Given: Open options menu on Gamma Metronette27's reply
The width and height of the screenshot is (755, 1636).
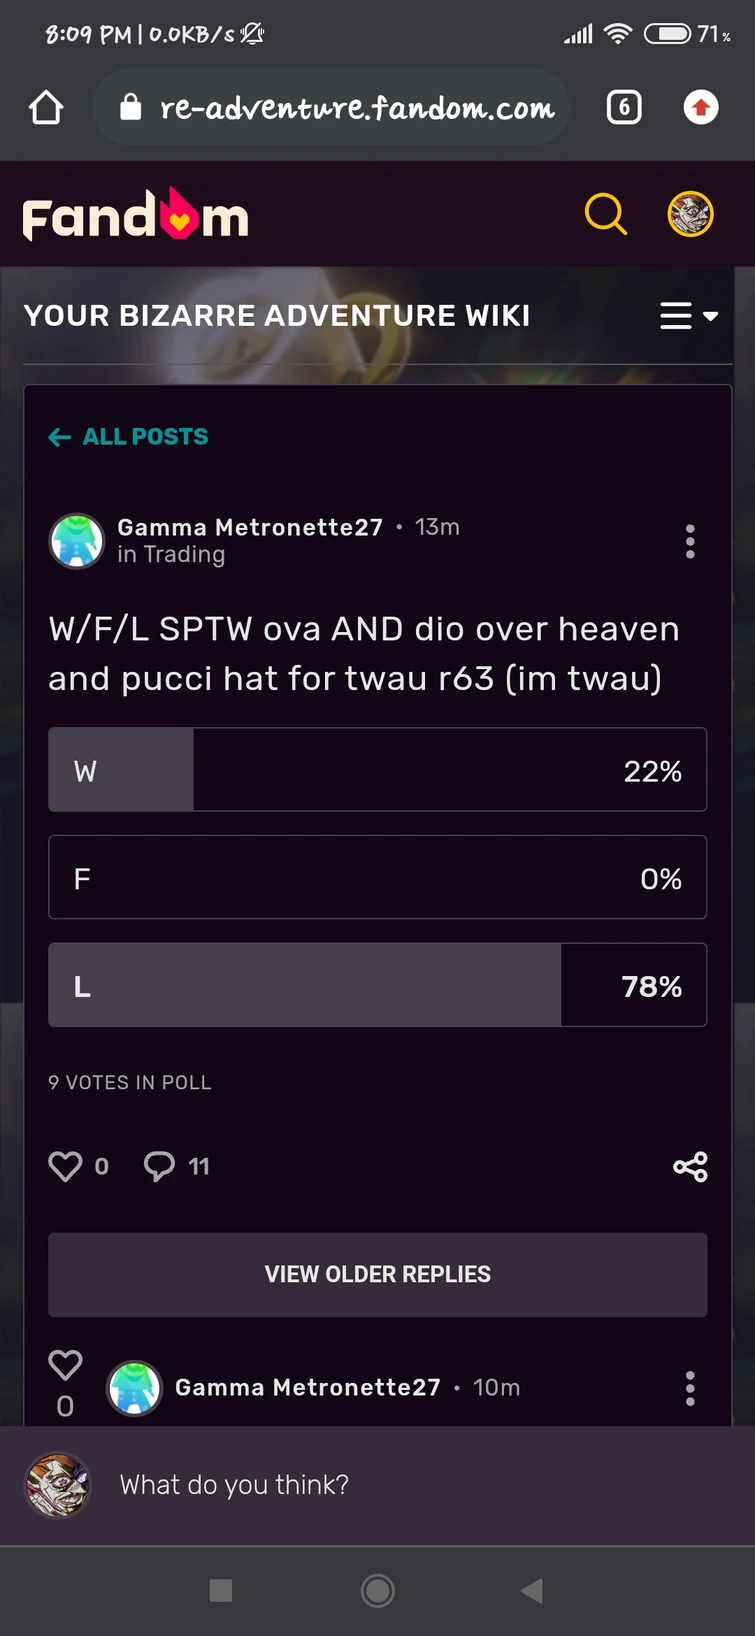Looking at the screenshot, I should coord(690,1388).
